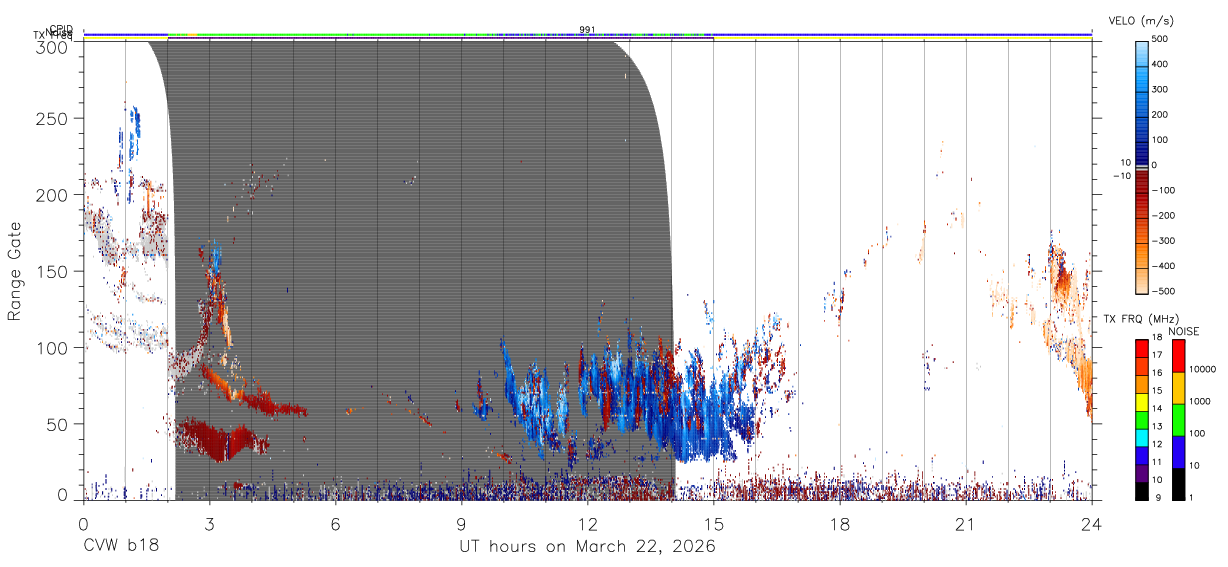This screenshot has height=567, width=1228.
Task: Select the black bottom segment of NOISE bar
Action: point(1178,484)
